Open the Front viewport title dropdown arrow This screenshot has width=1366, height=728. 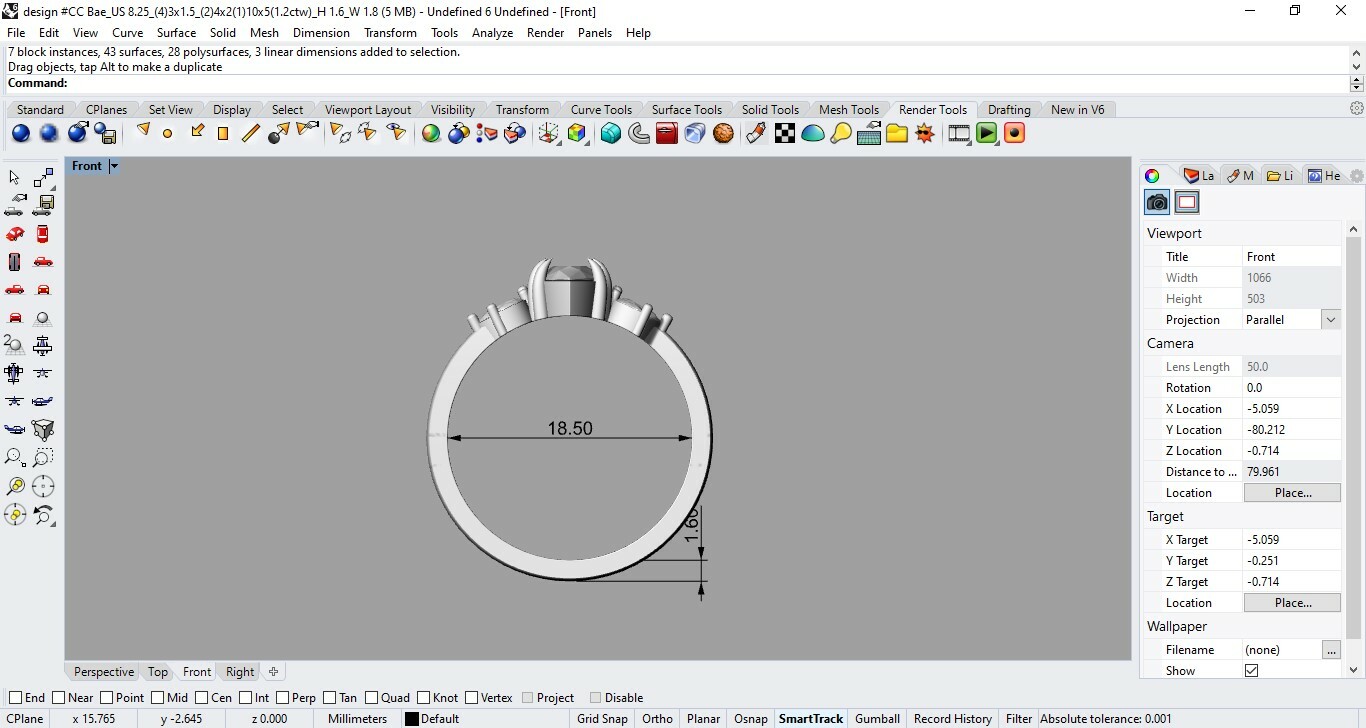(114, 166)
